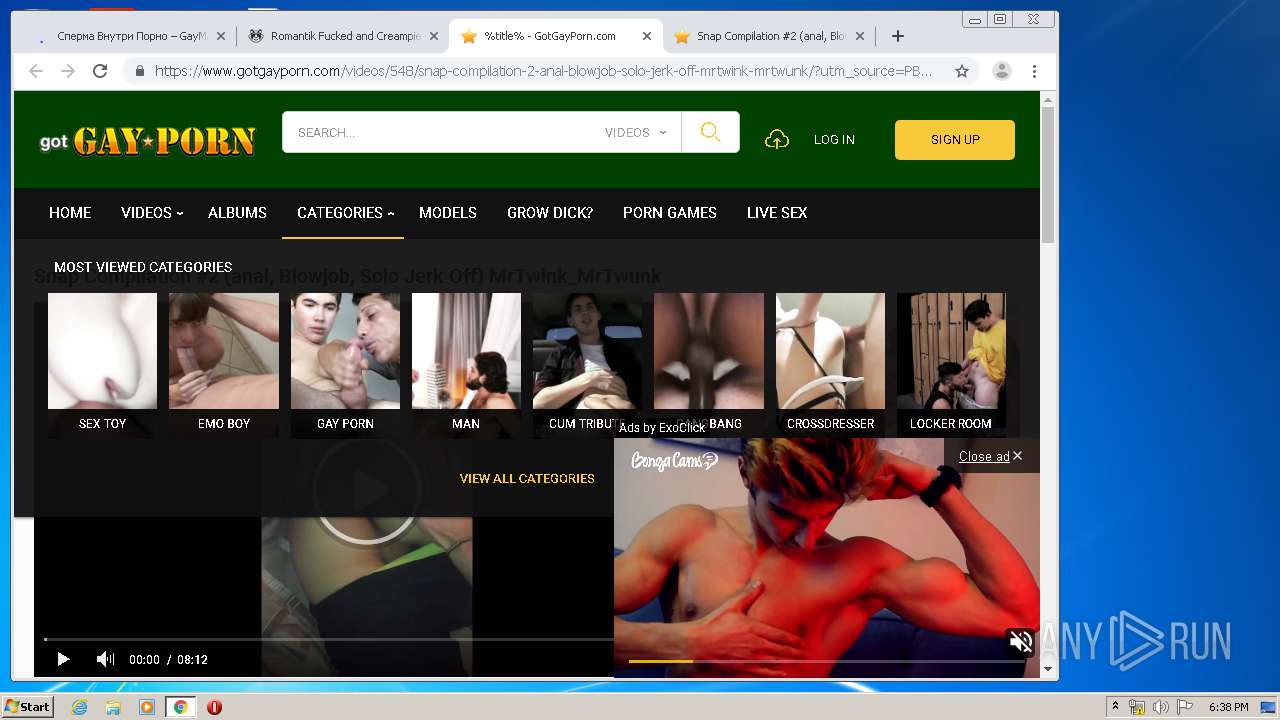Go to the HOME navigation item
Image resolution: width=1280 pixels, height=720 pixels.
[x=70, y=213]
